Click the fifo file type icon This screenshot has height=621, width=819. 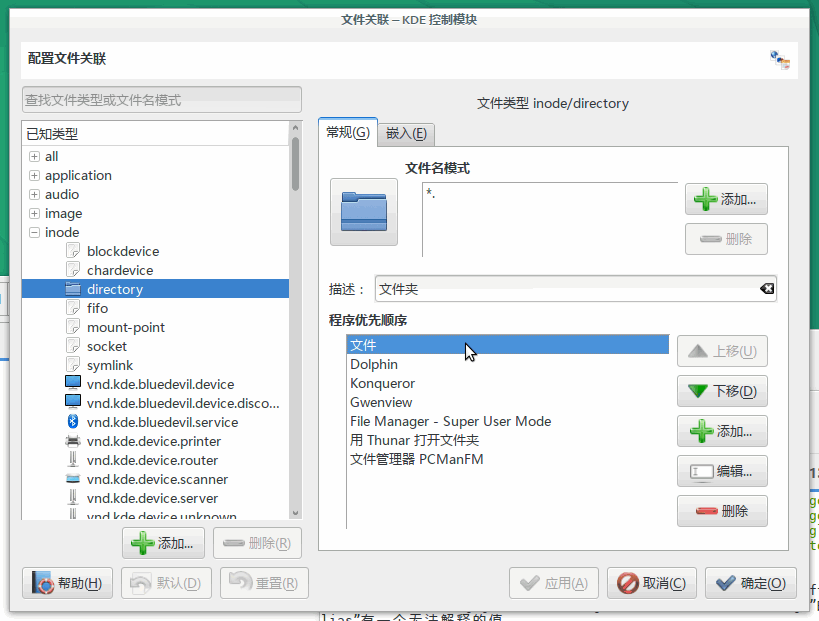coord(73,308)
